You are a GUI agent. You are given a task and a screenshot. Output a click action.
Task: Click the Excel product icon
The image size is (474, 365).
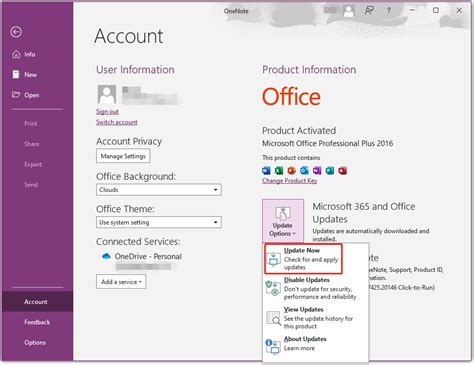click(279, 171)
